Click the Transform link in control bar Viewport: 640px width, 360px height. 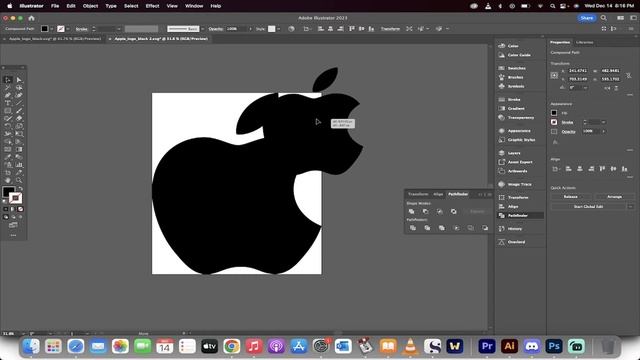click(x=390, y=29)
